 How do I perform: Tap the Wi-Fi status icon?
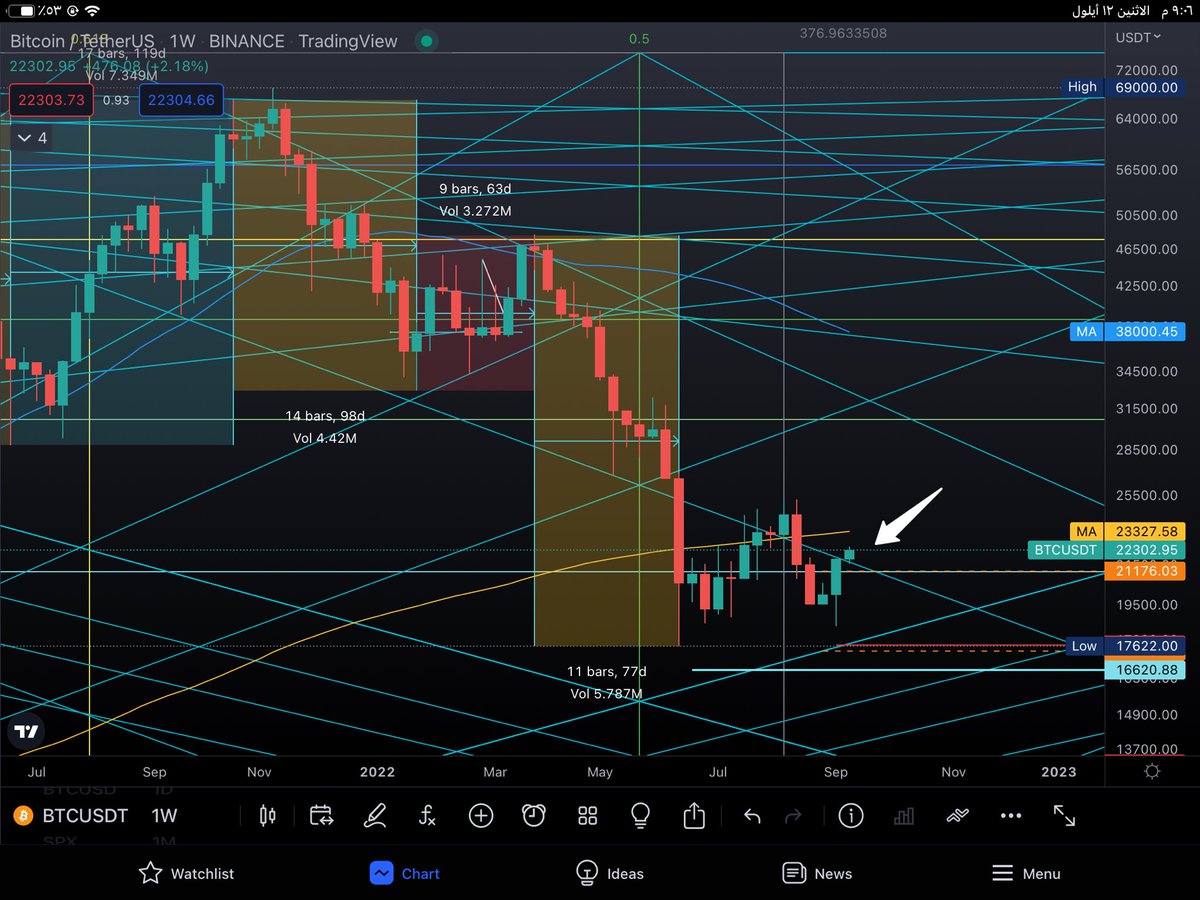[92, 11]
